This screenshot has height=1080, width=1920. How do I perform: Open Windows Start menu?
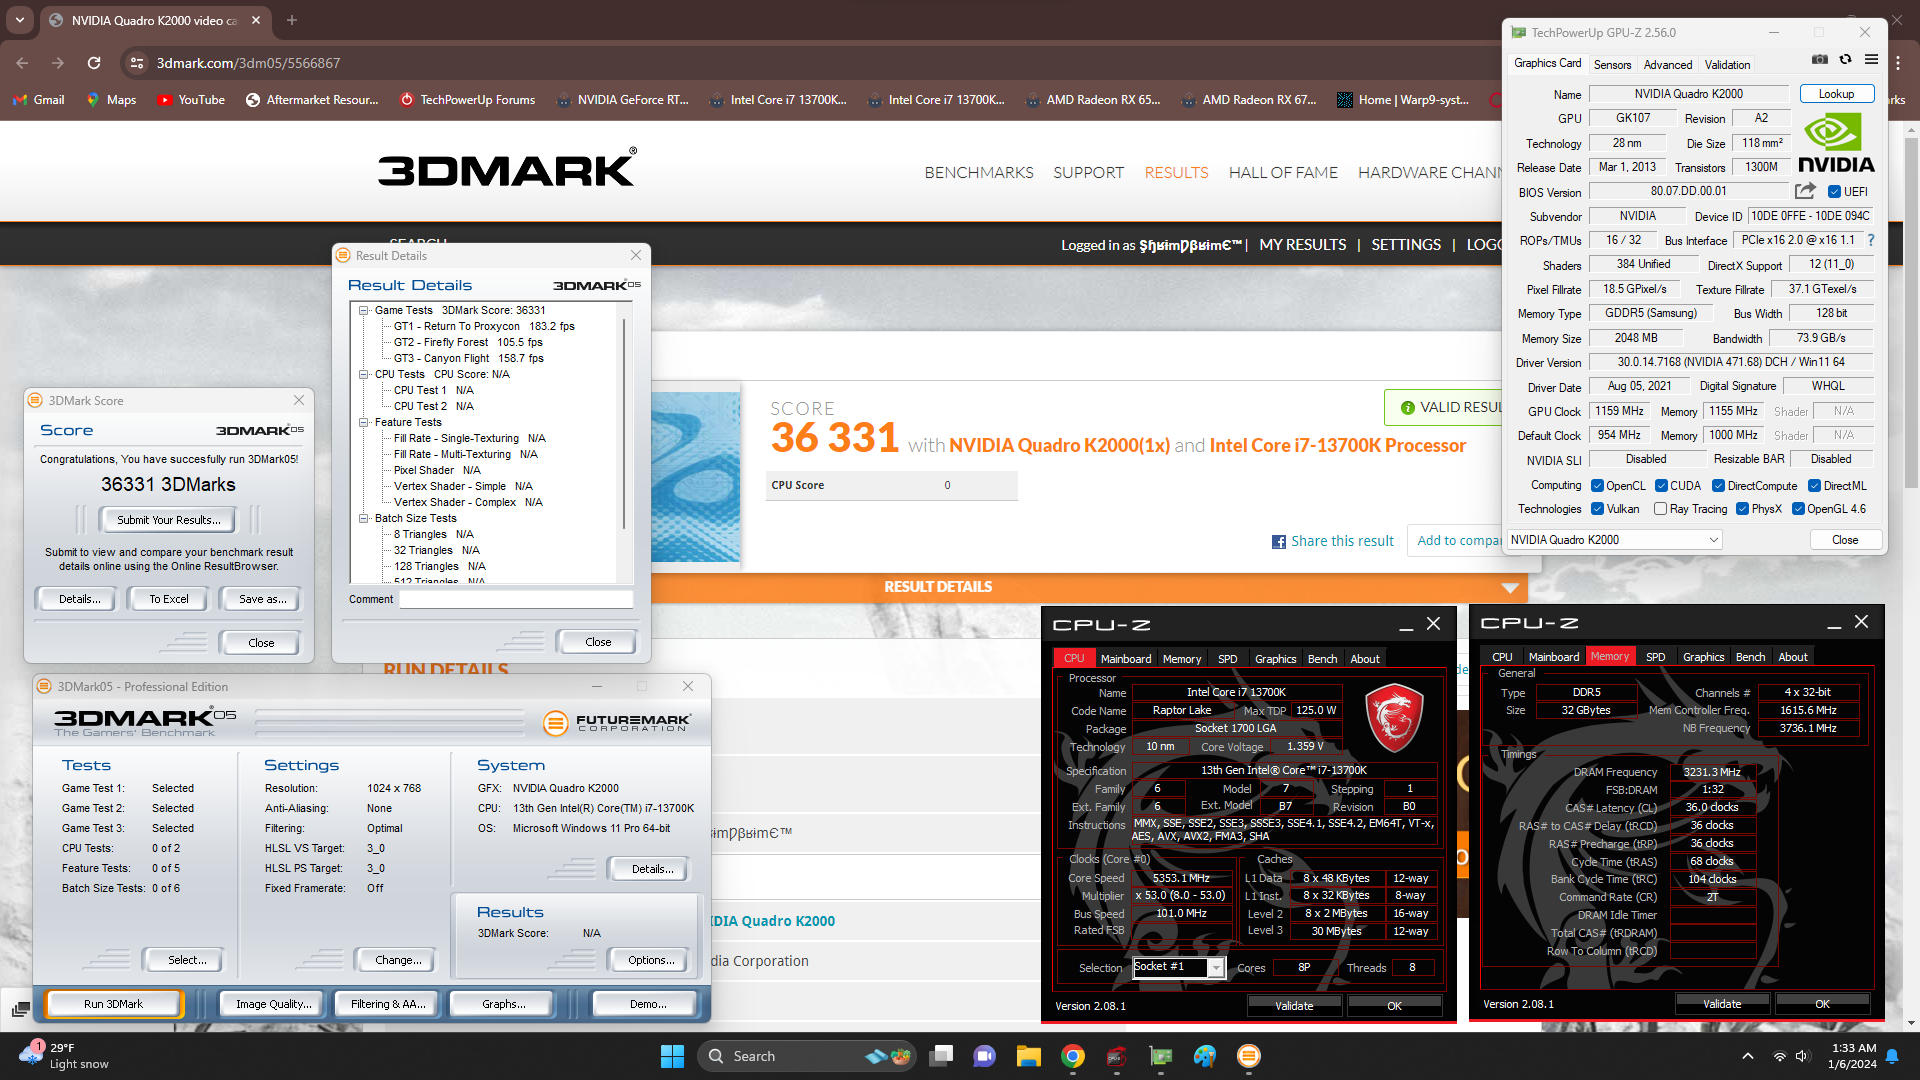(672, 1056)
